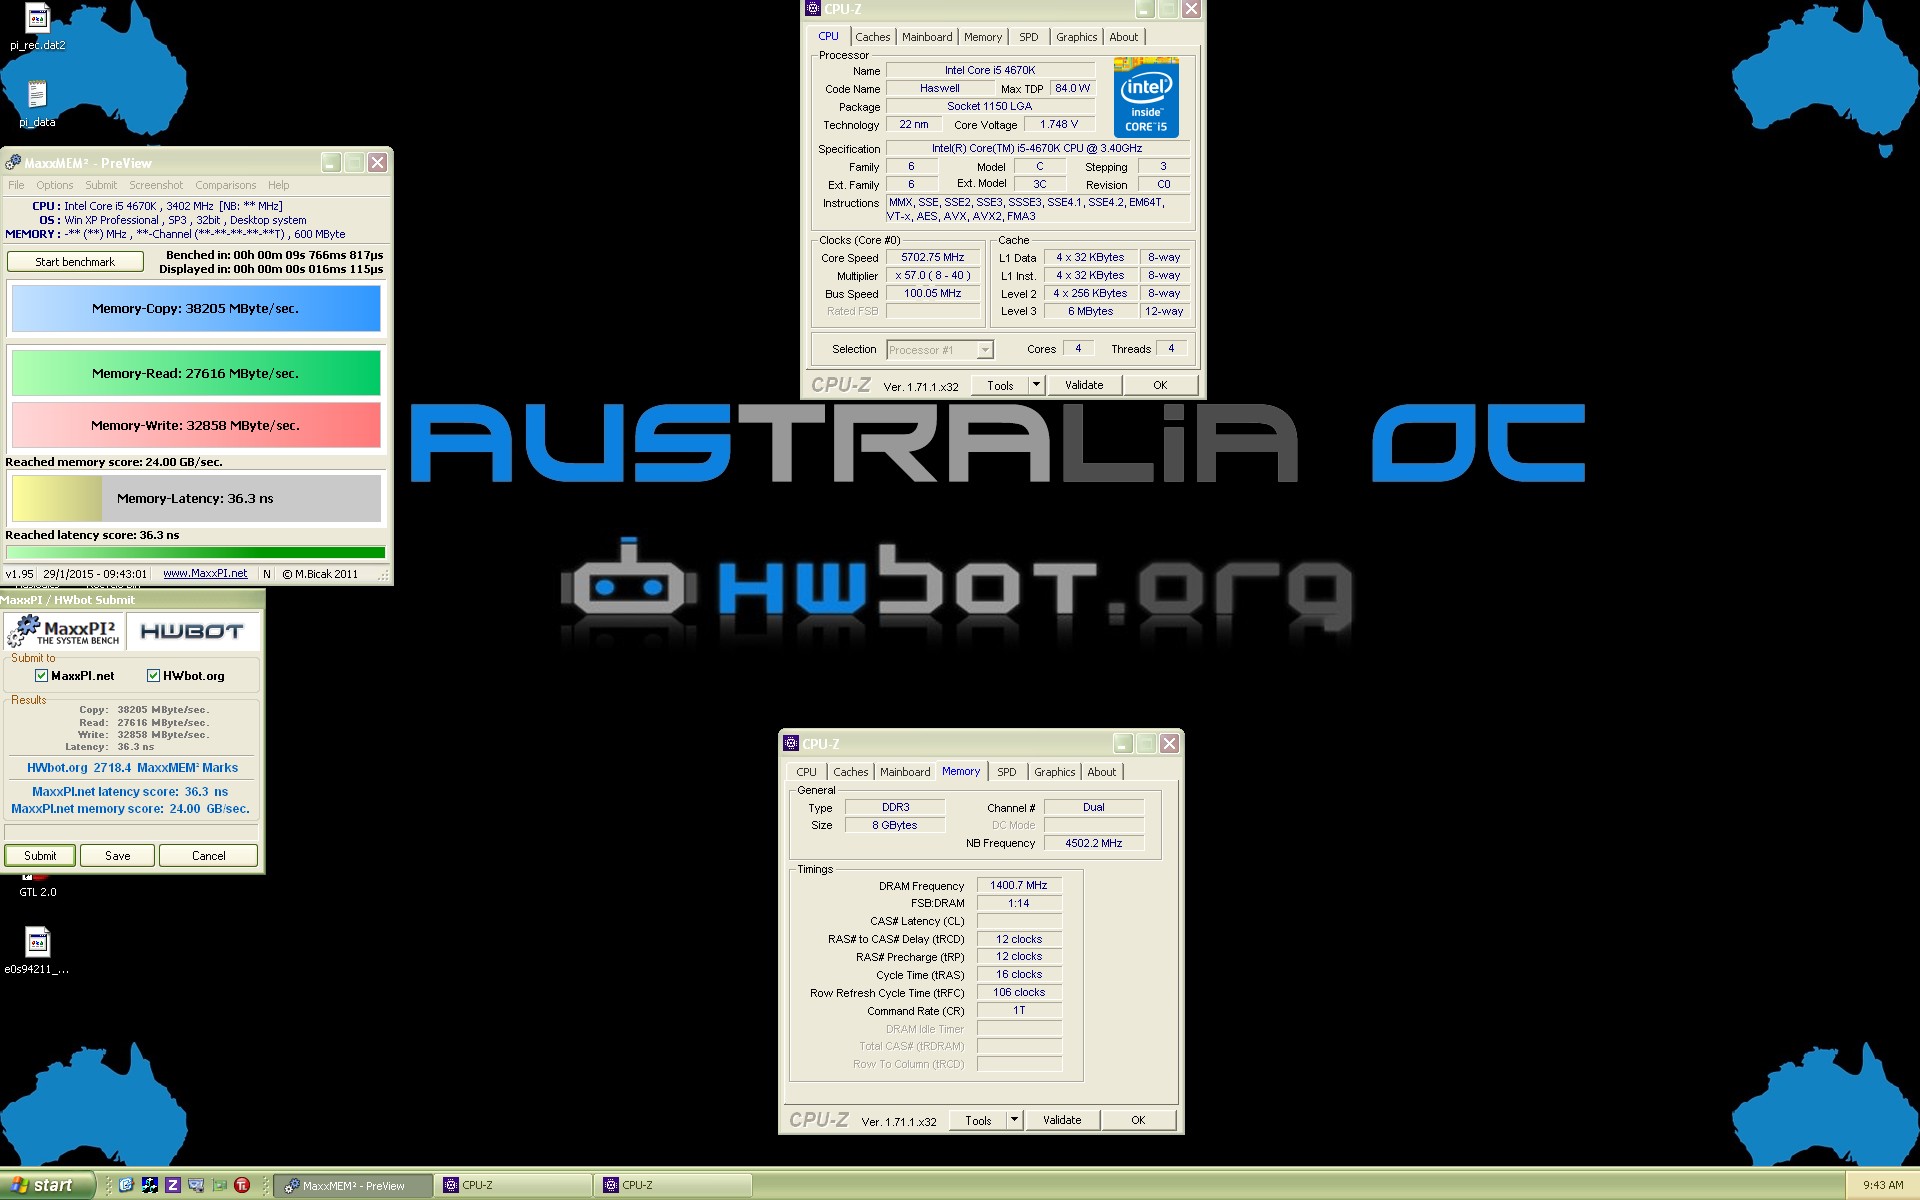The height and width of the screenshot is (1200, 1920).
Task: Click the green chip quick launch icon
Action: coord(218,1185)
